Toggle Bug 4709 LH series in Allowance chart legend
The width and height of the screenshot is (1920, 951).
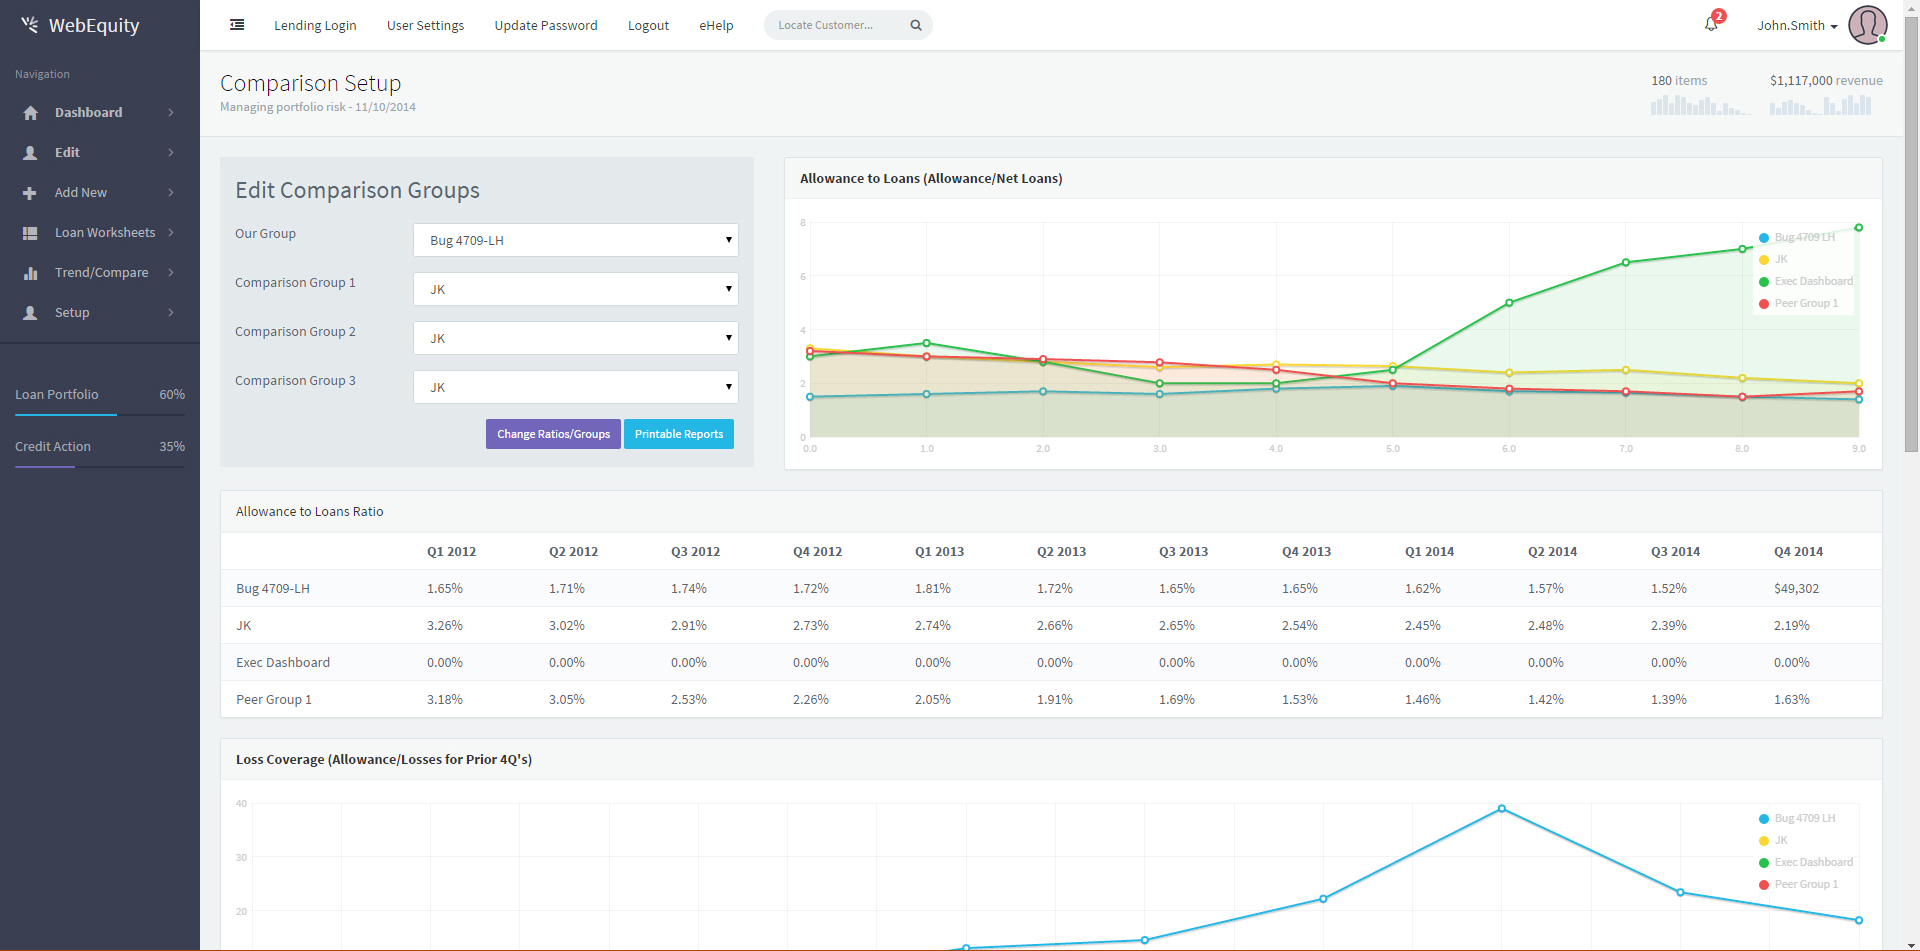1804,238
